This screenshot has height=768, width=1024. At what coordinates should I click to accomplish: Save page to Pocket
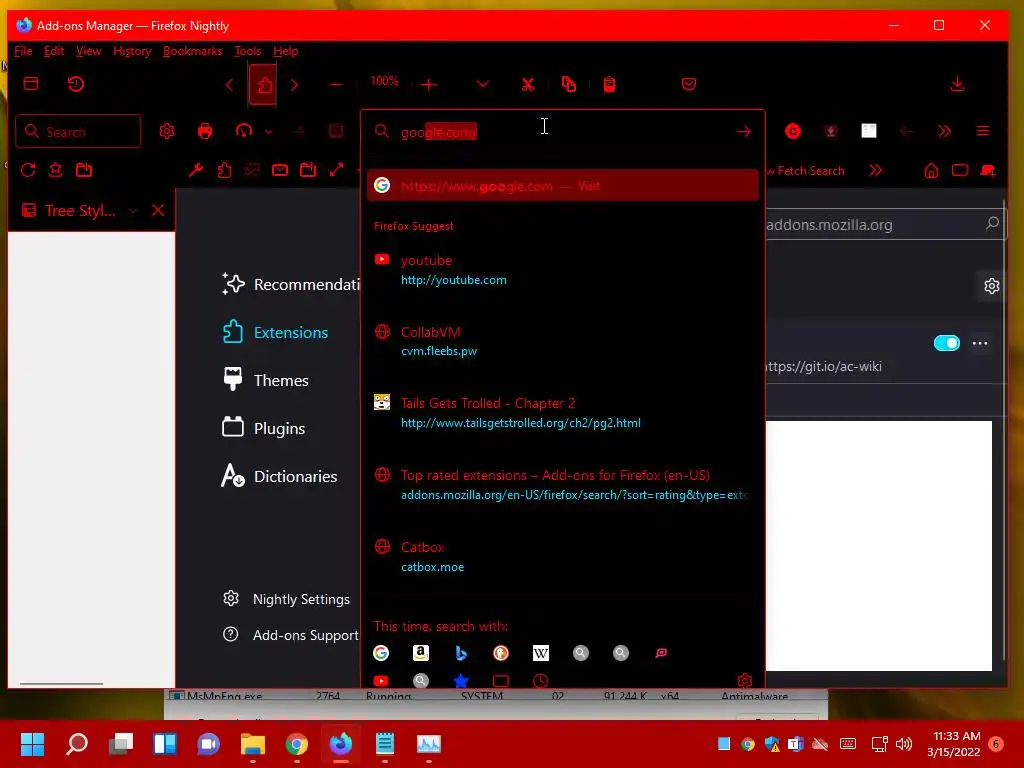coord(688,84)
